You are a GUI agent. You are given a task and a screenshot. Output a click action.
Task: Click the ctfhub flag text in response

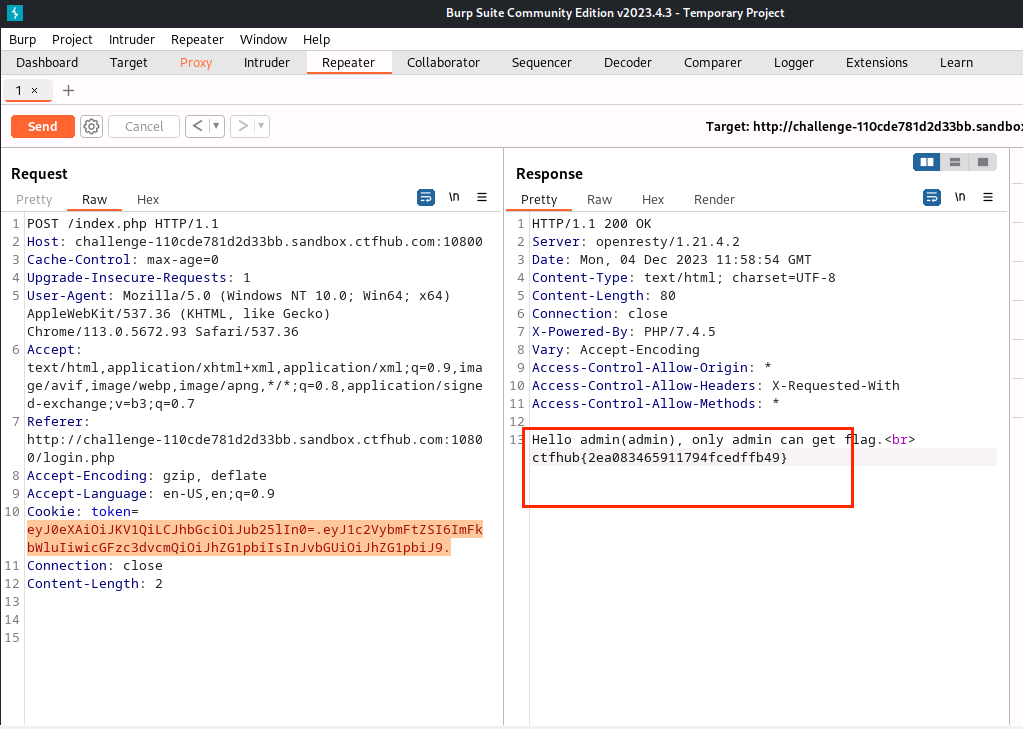[660, 458]
